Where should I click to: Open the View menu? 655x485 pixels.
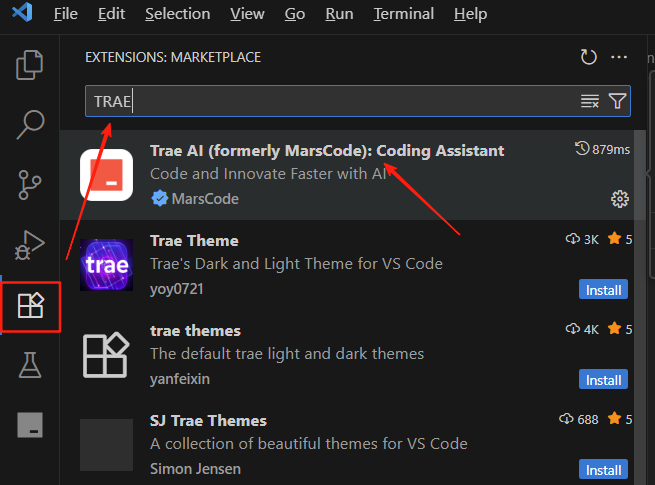coord(247,14)
